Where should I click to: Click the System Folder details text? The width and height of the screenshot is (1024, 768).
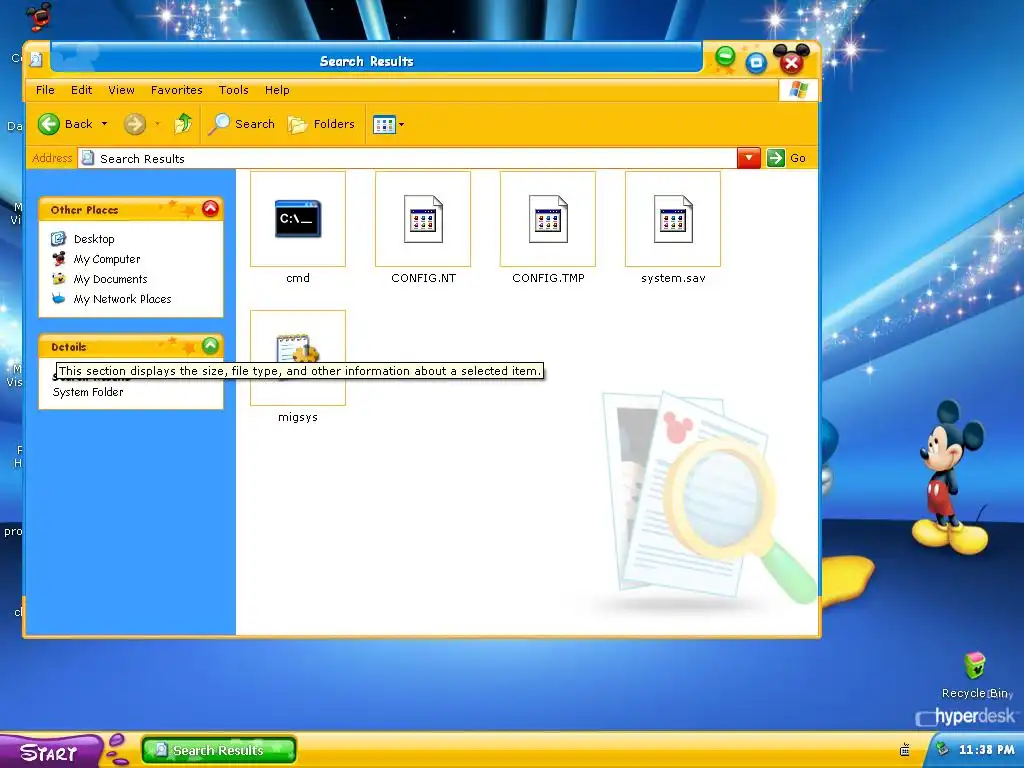88,392
